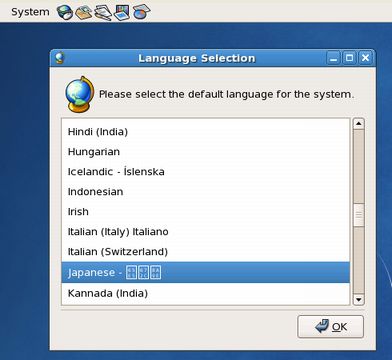Confirm the selection with OK button
This screenshot has height=360, width=392.
tap(330, 327)
